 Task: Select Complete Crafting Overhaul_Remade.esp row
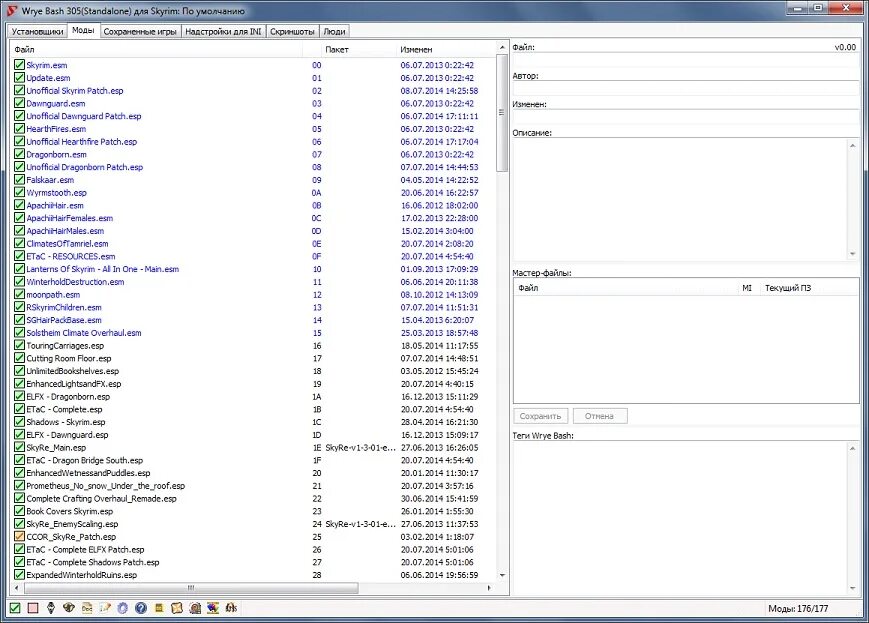click(x=254, y=498)
